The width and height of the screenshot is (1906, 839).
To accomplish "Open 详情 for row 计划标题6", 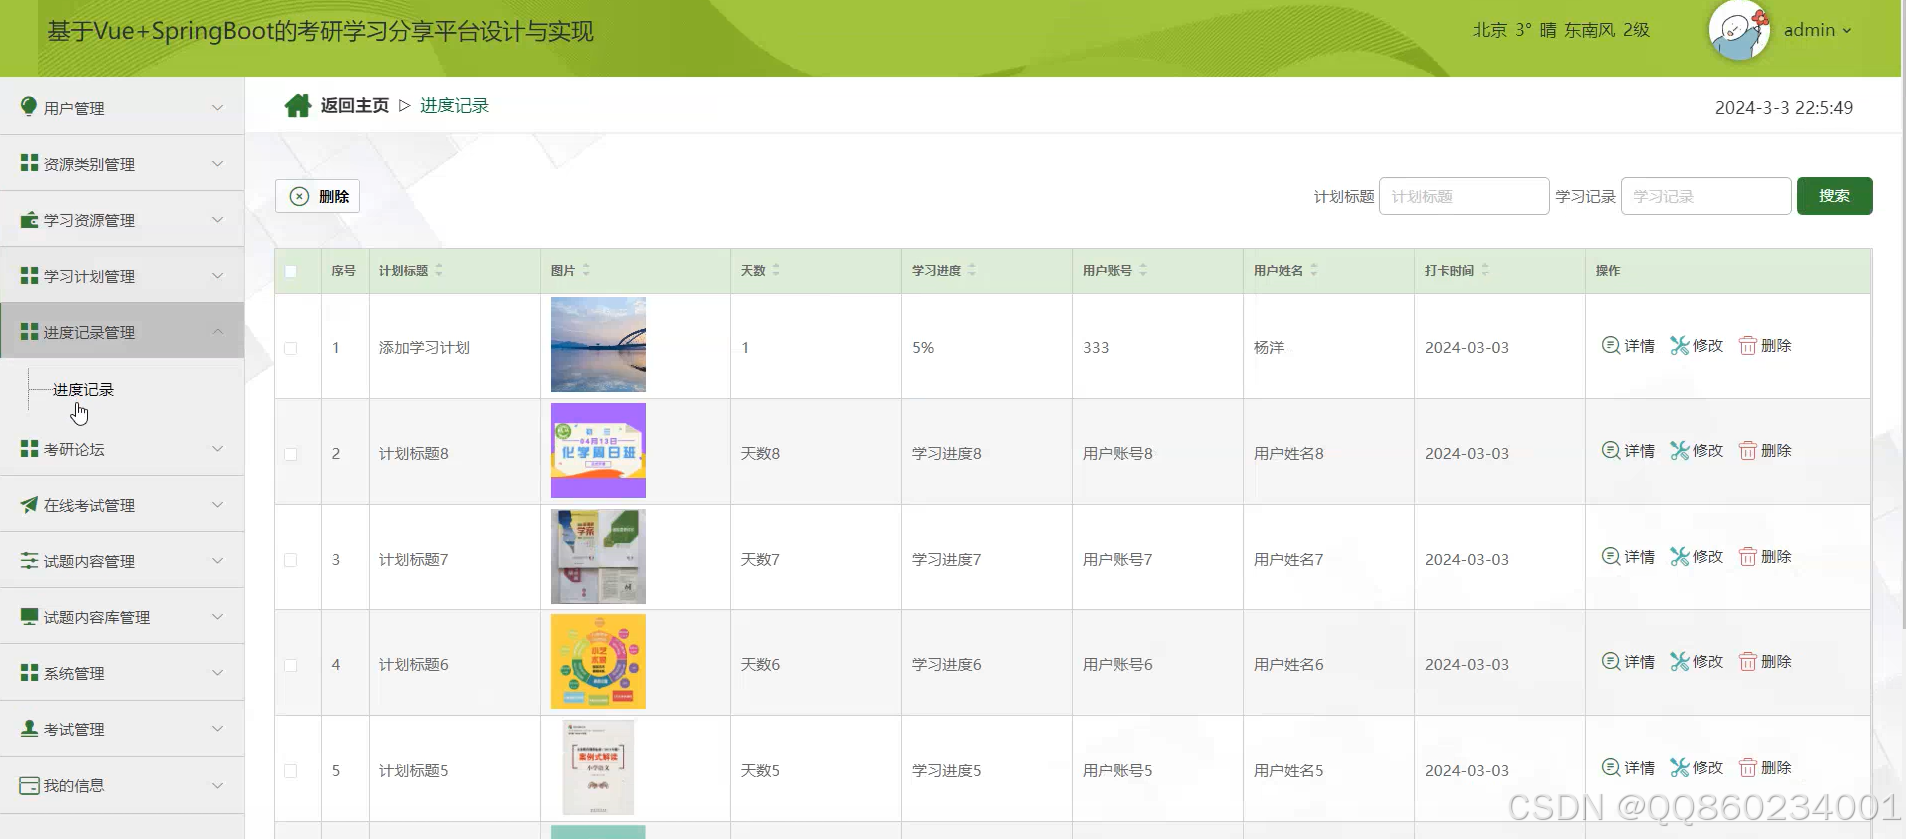I will point(1628,662).
